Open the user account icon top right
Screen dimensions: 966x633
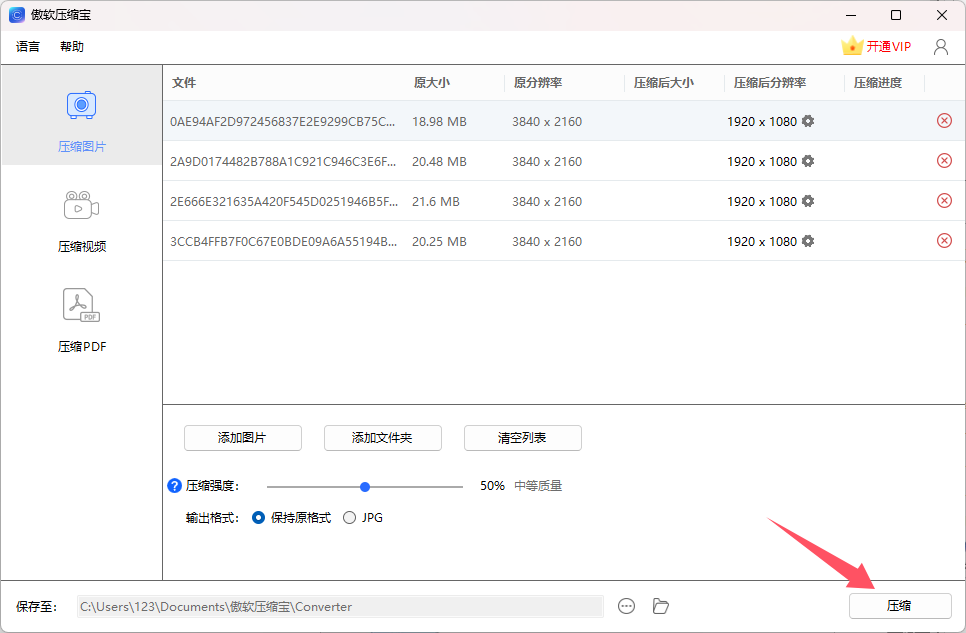(x=939, y=45)
